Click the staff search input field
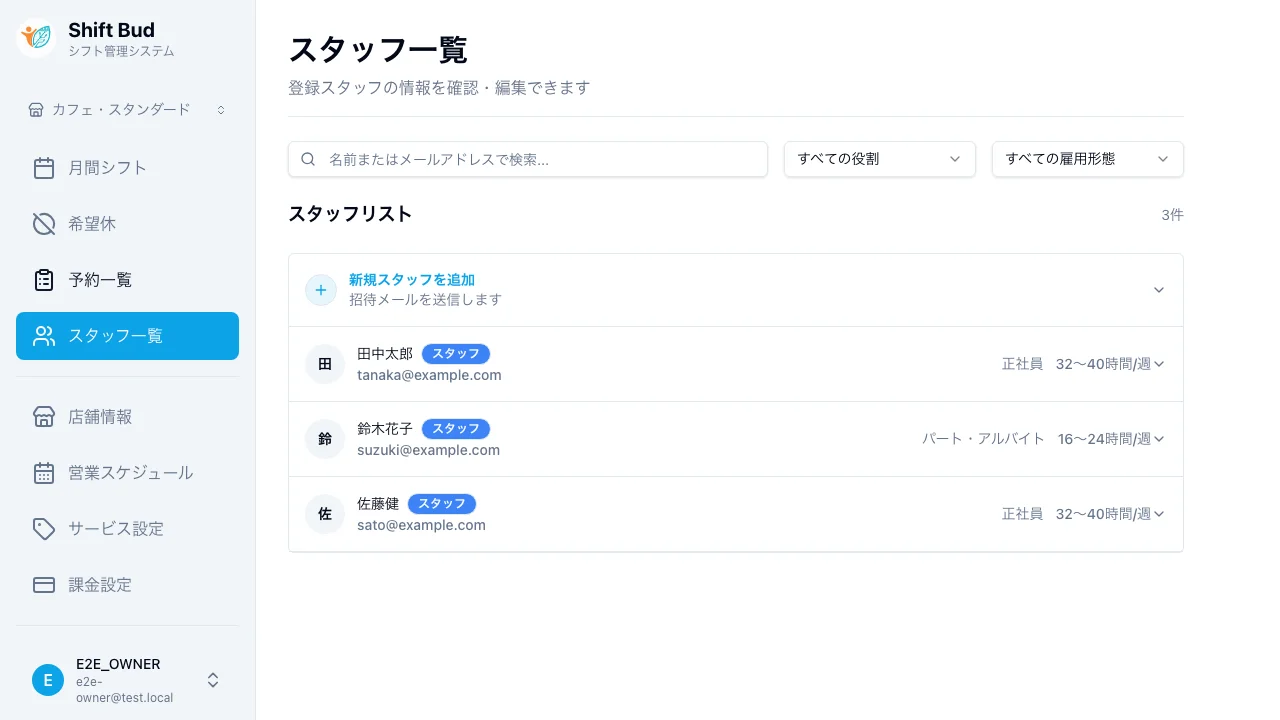1280x720 pixels. coord(527,158)
